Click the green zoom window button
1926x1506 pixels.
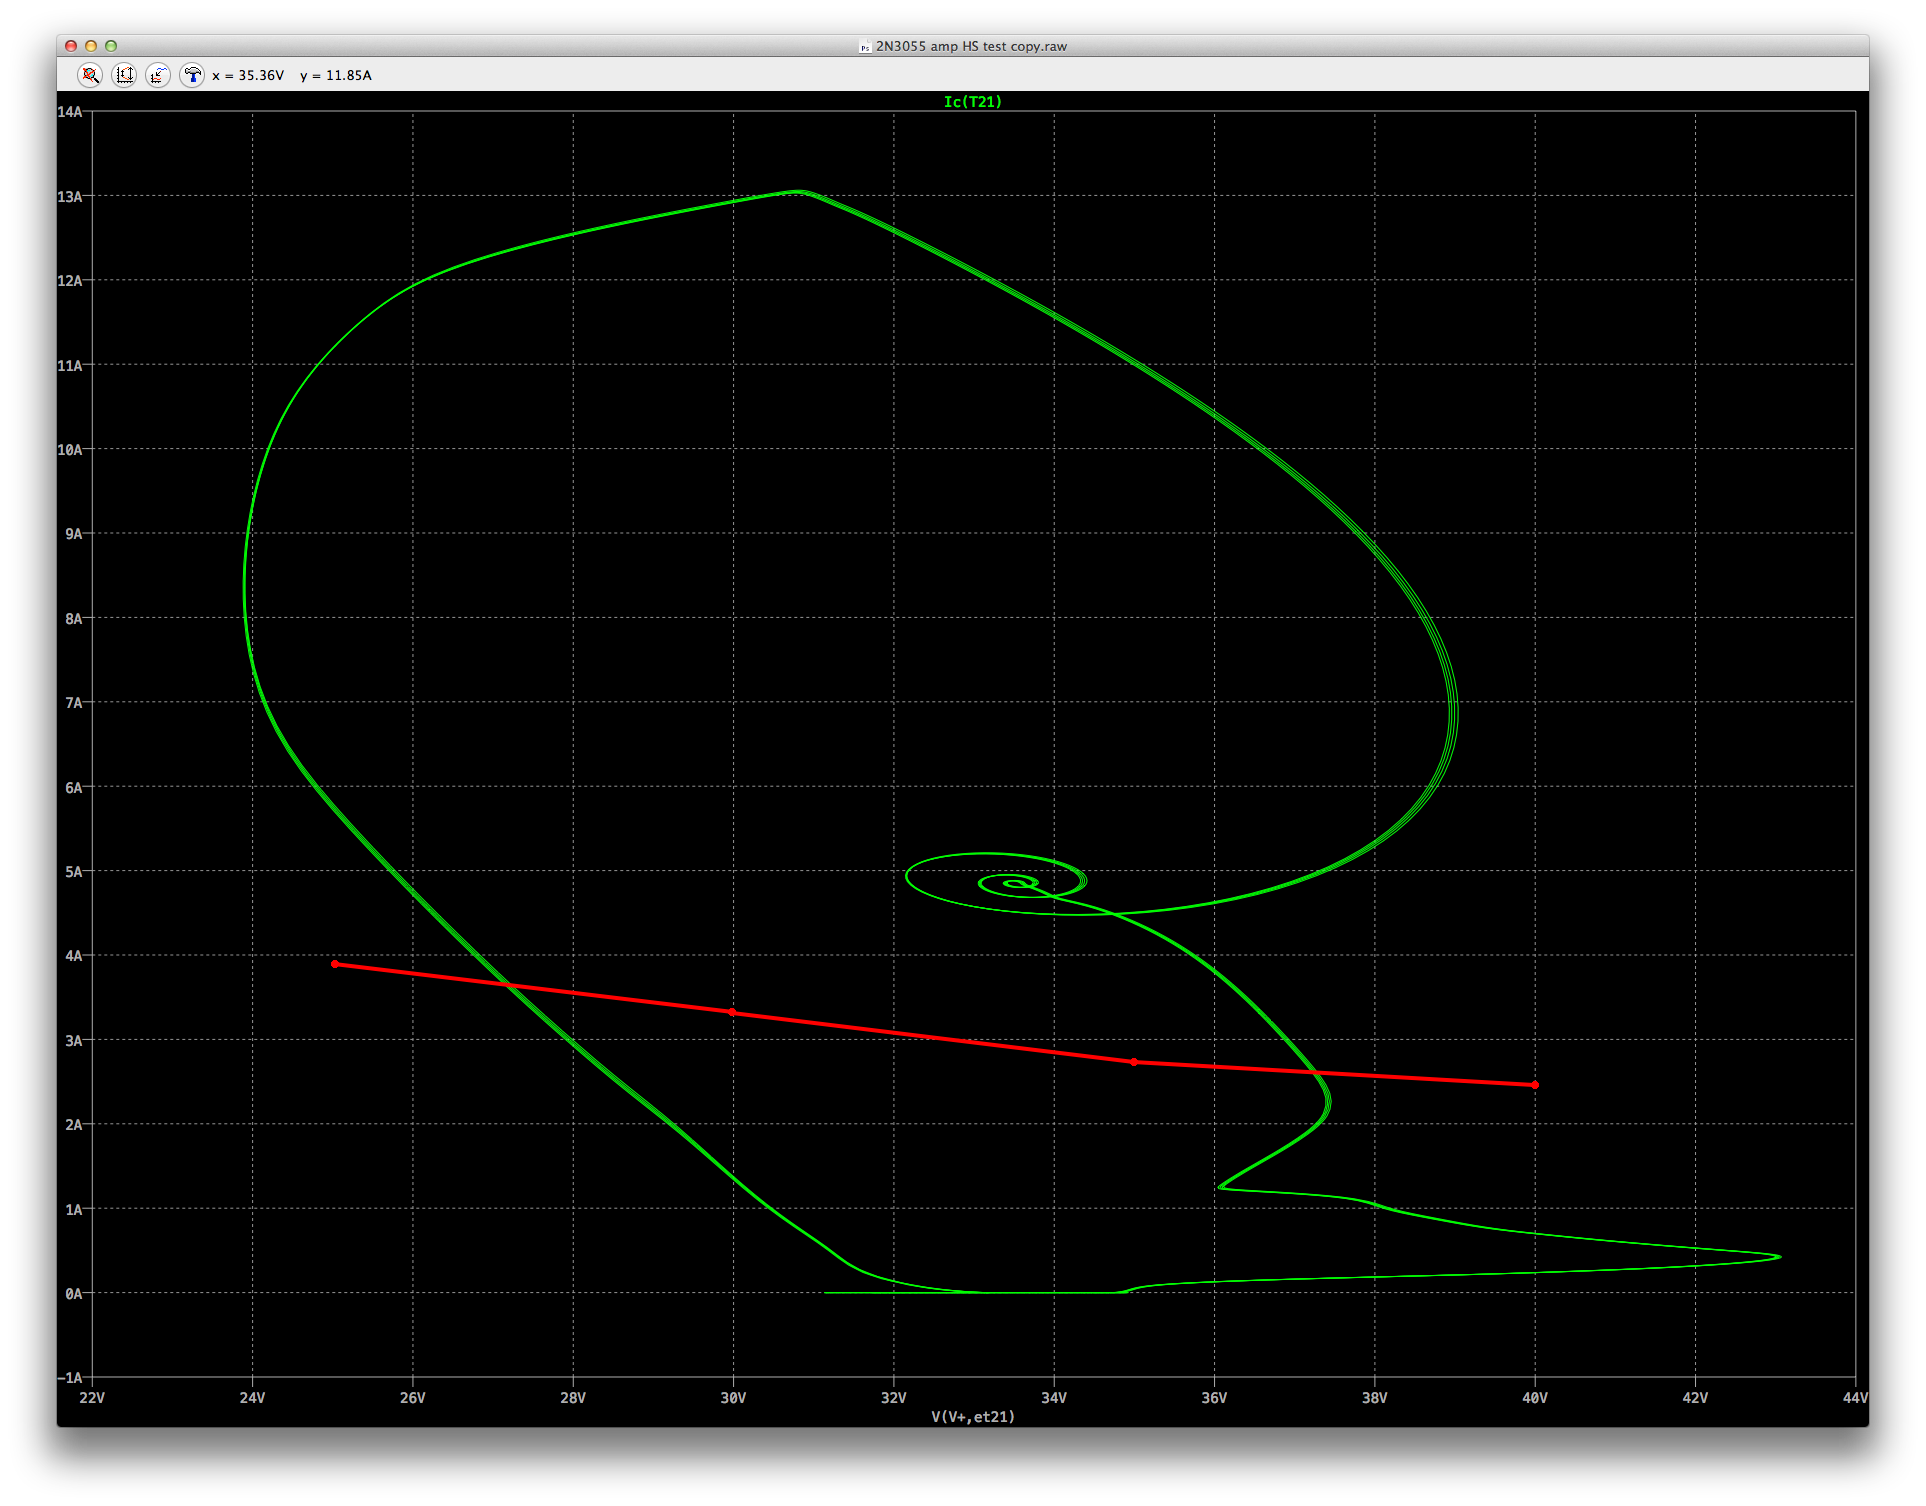111,46
